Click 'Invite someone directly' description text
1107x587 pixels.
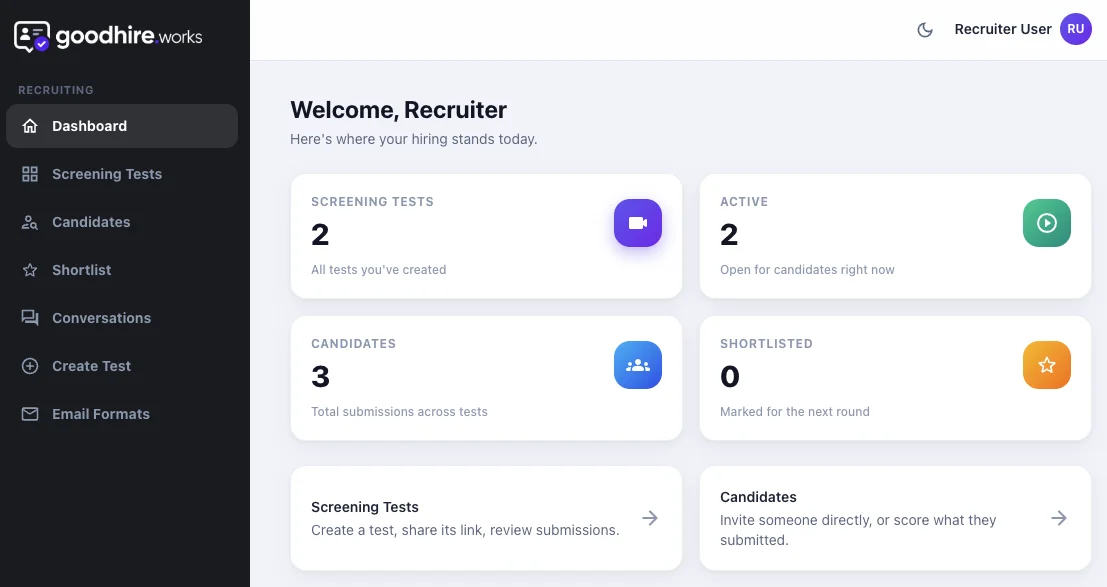point(858,530)
